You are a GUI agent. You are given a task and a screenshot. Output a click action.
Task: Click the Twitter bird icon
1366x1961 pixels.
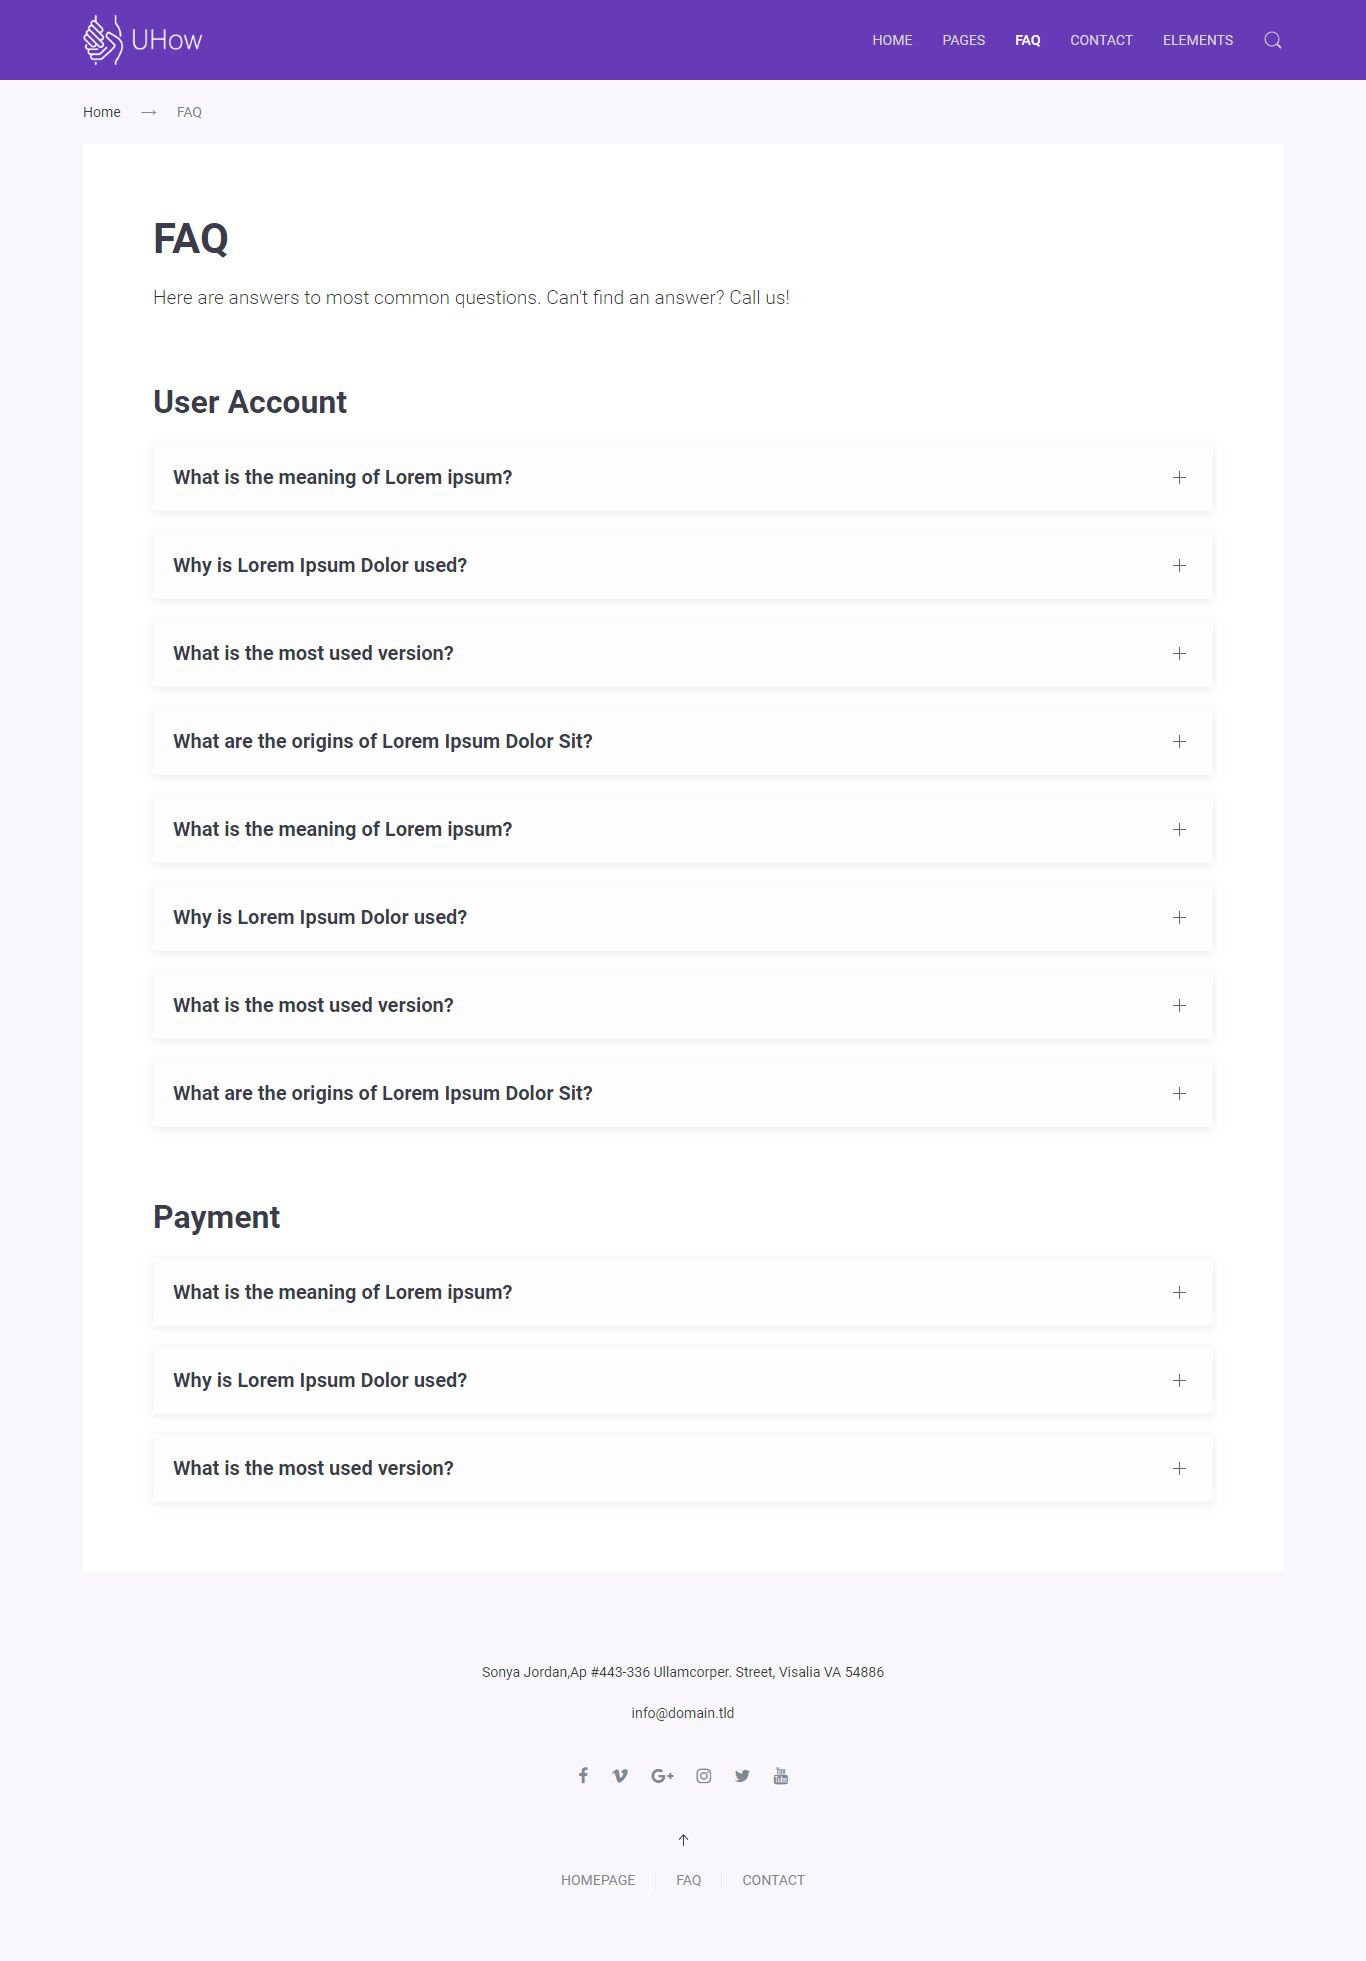(x=742, y=1775)
